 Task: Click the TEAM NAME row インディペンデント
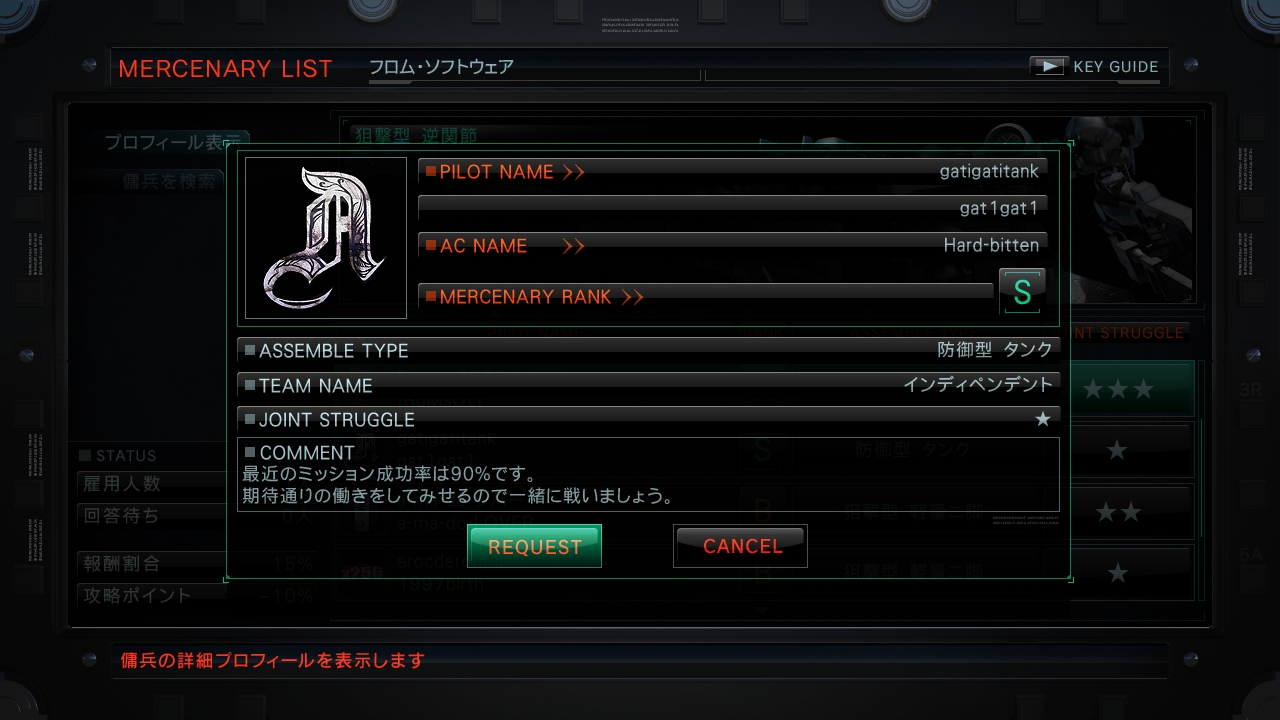click(x=649, y=385)
